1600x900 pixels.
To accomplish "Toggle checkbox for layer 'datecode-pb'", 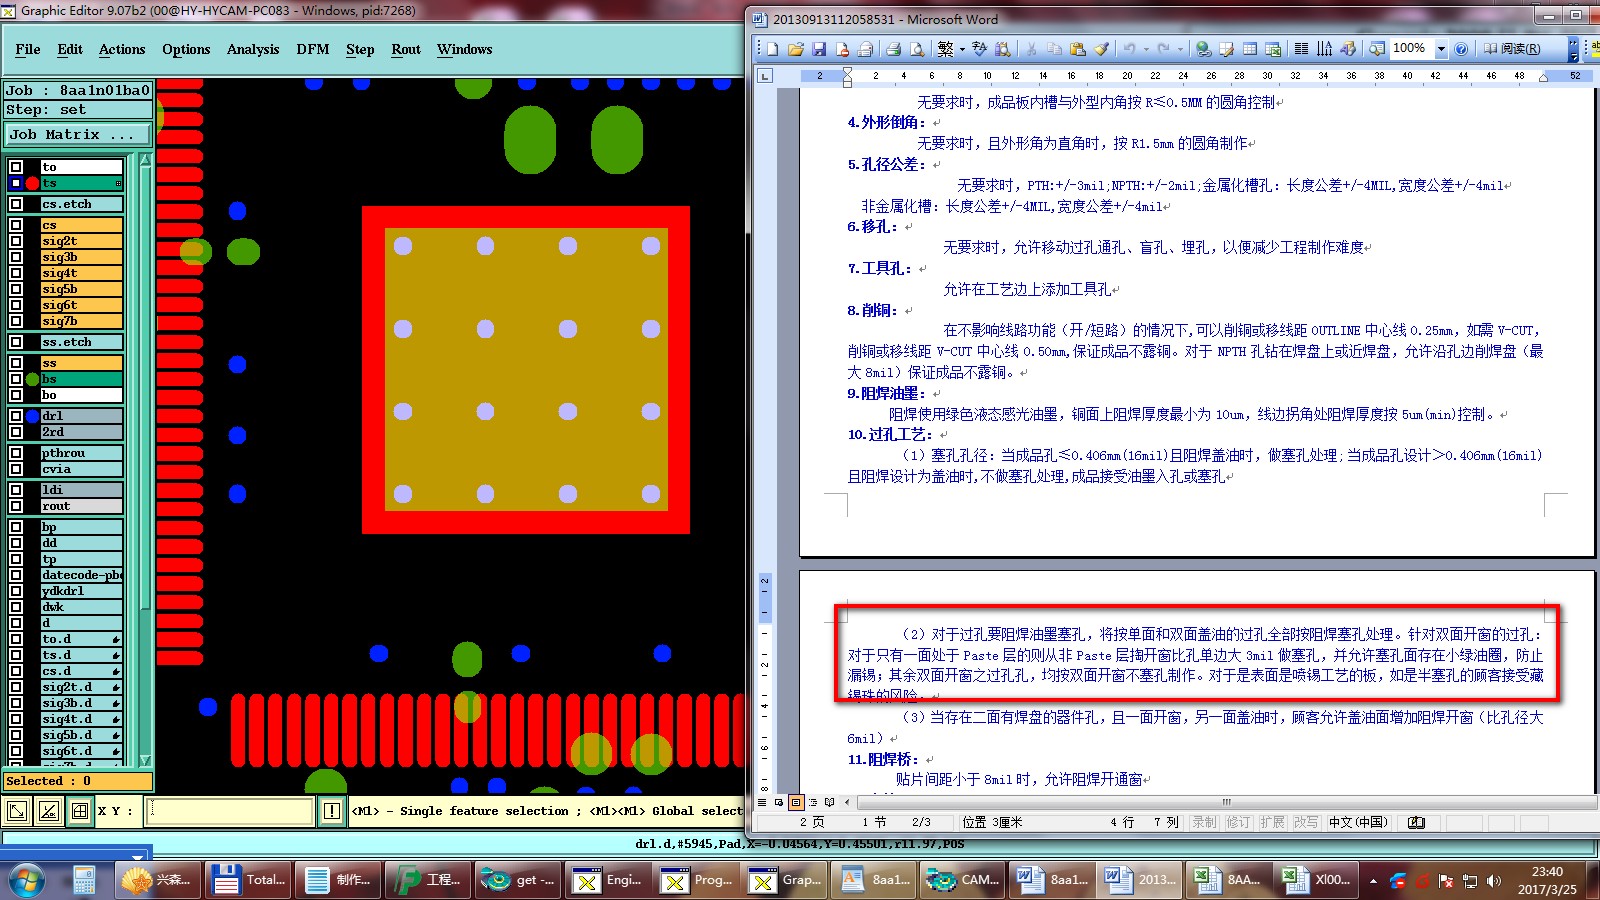I will 16,575.
